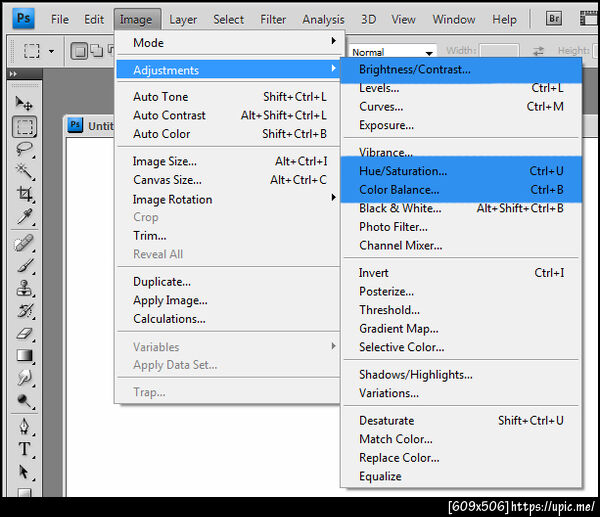Choose Vibrance adjustment
The height and width of the screenshot is (517, 600).
(x=461, y=152)
